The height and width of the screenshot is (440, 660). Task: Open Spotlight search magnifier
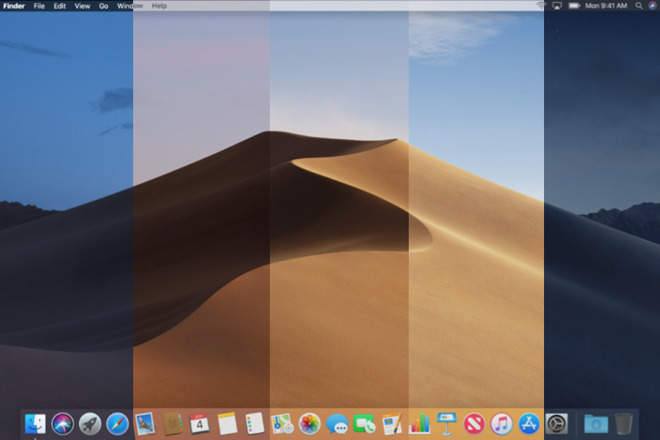click(x=639, y=5)
